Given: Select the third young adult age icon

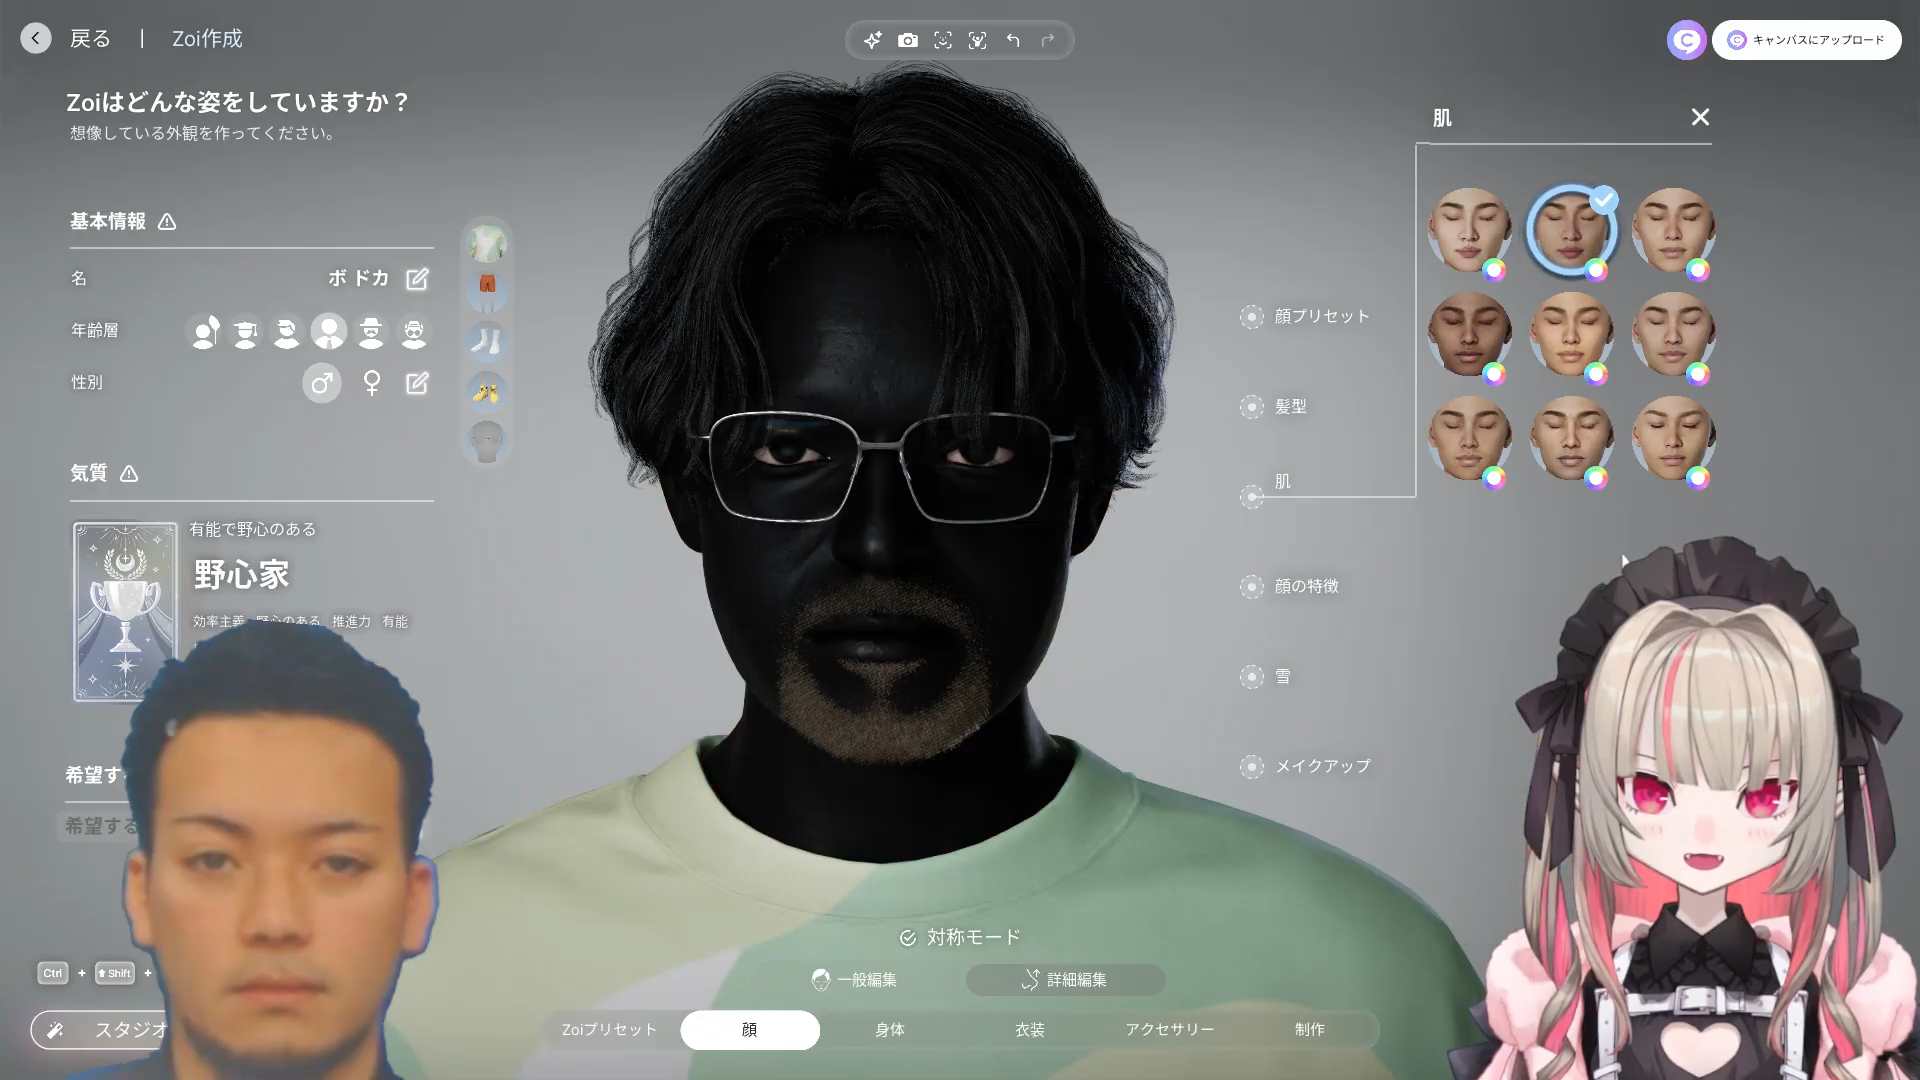Looking at the screenshot, I should pos(287,331).
